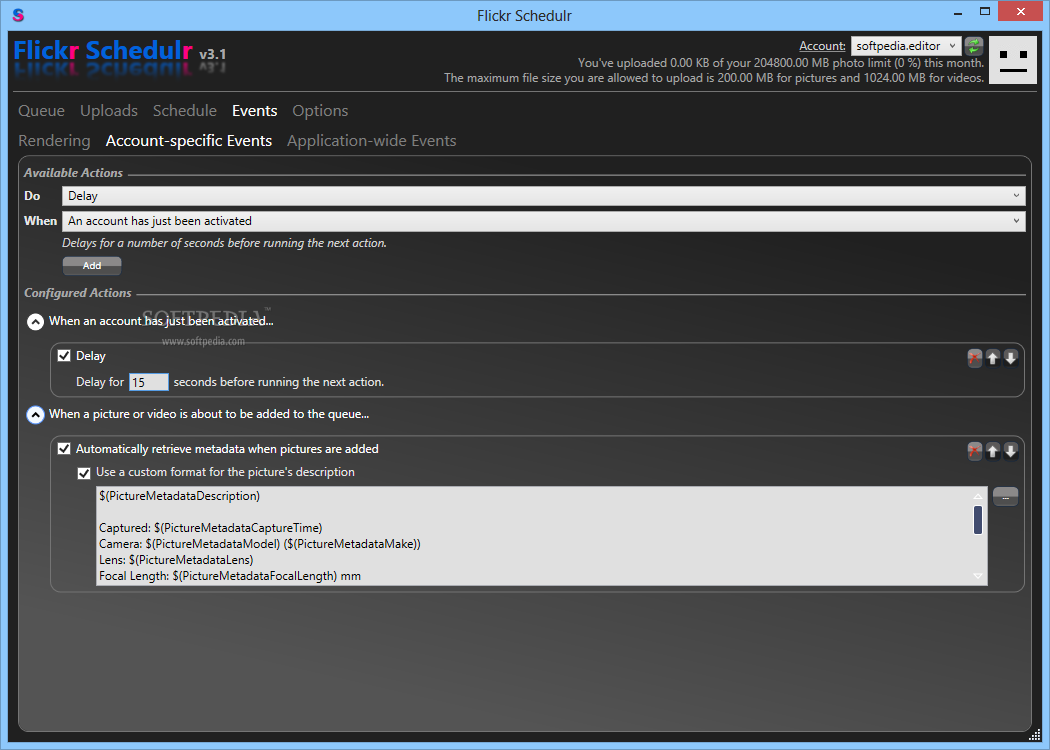1050x750 pixels.
Task: Collapse 'When an account has just been activated' section
Action: coord(35,322)
